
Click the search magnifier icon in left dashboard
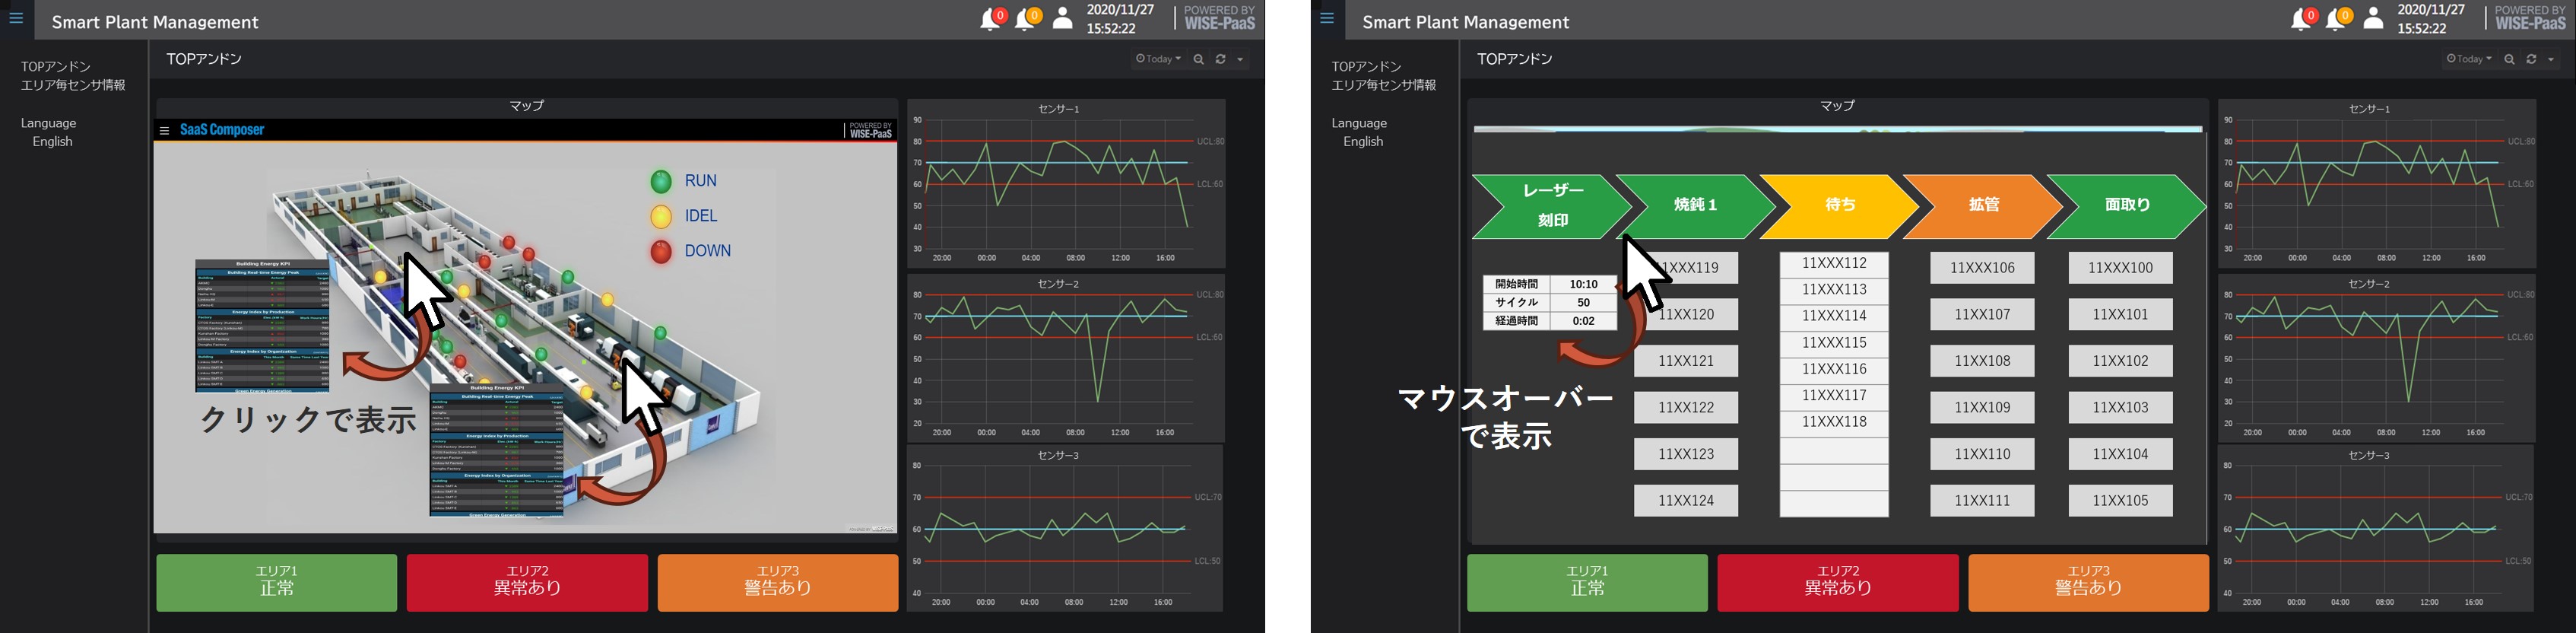(1198, 60)
